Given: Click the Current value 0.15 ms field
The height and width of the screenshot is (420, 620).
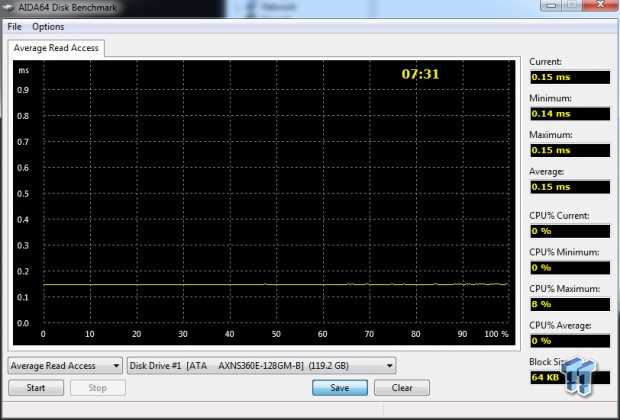Looking at the screenshot, I should click(570, 77).
